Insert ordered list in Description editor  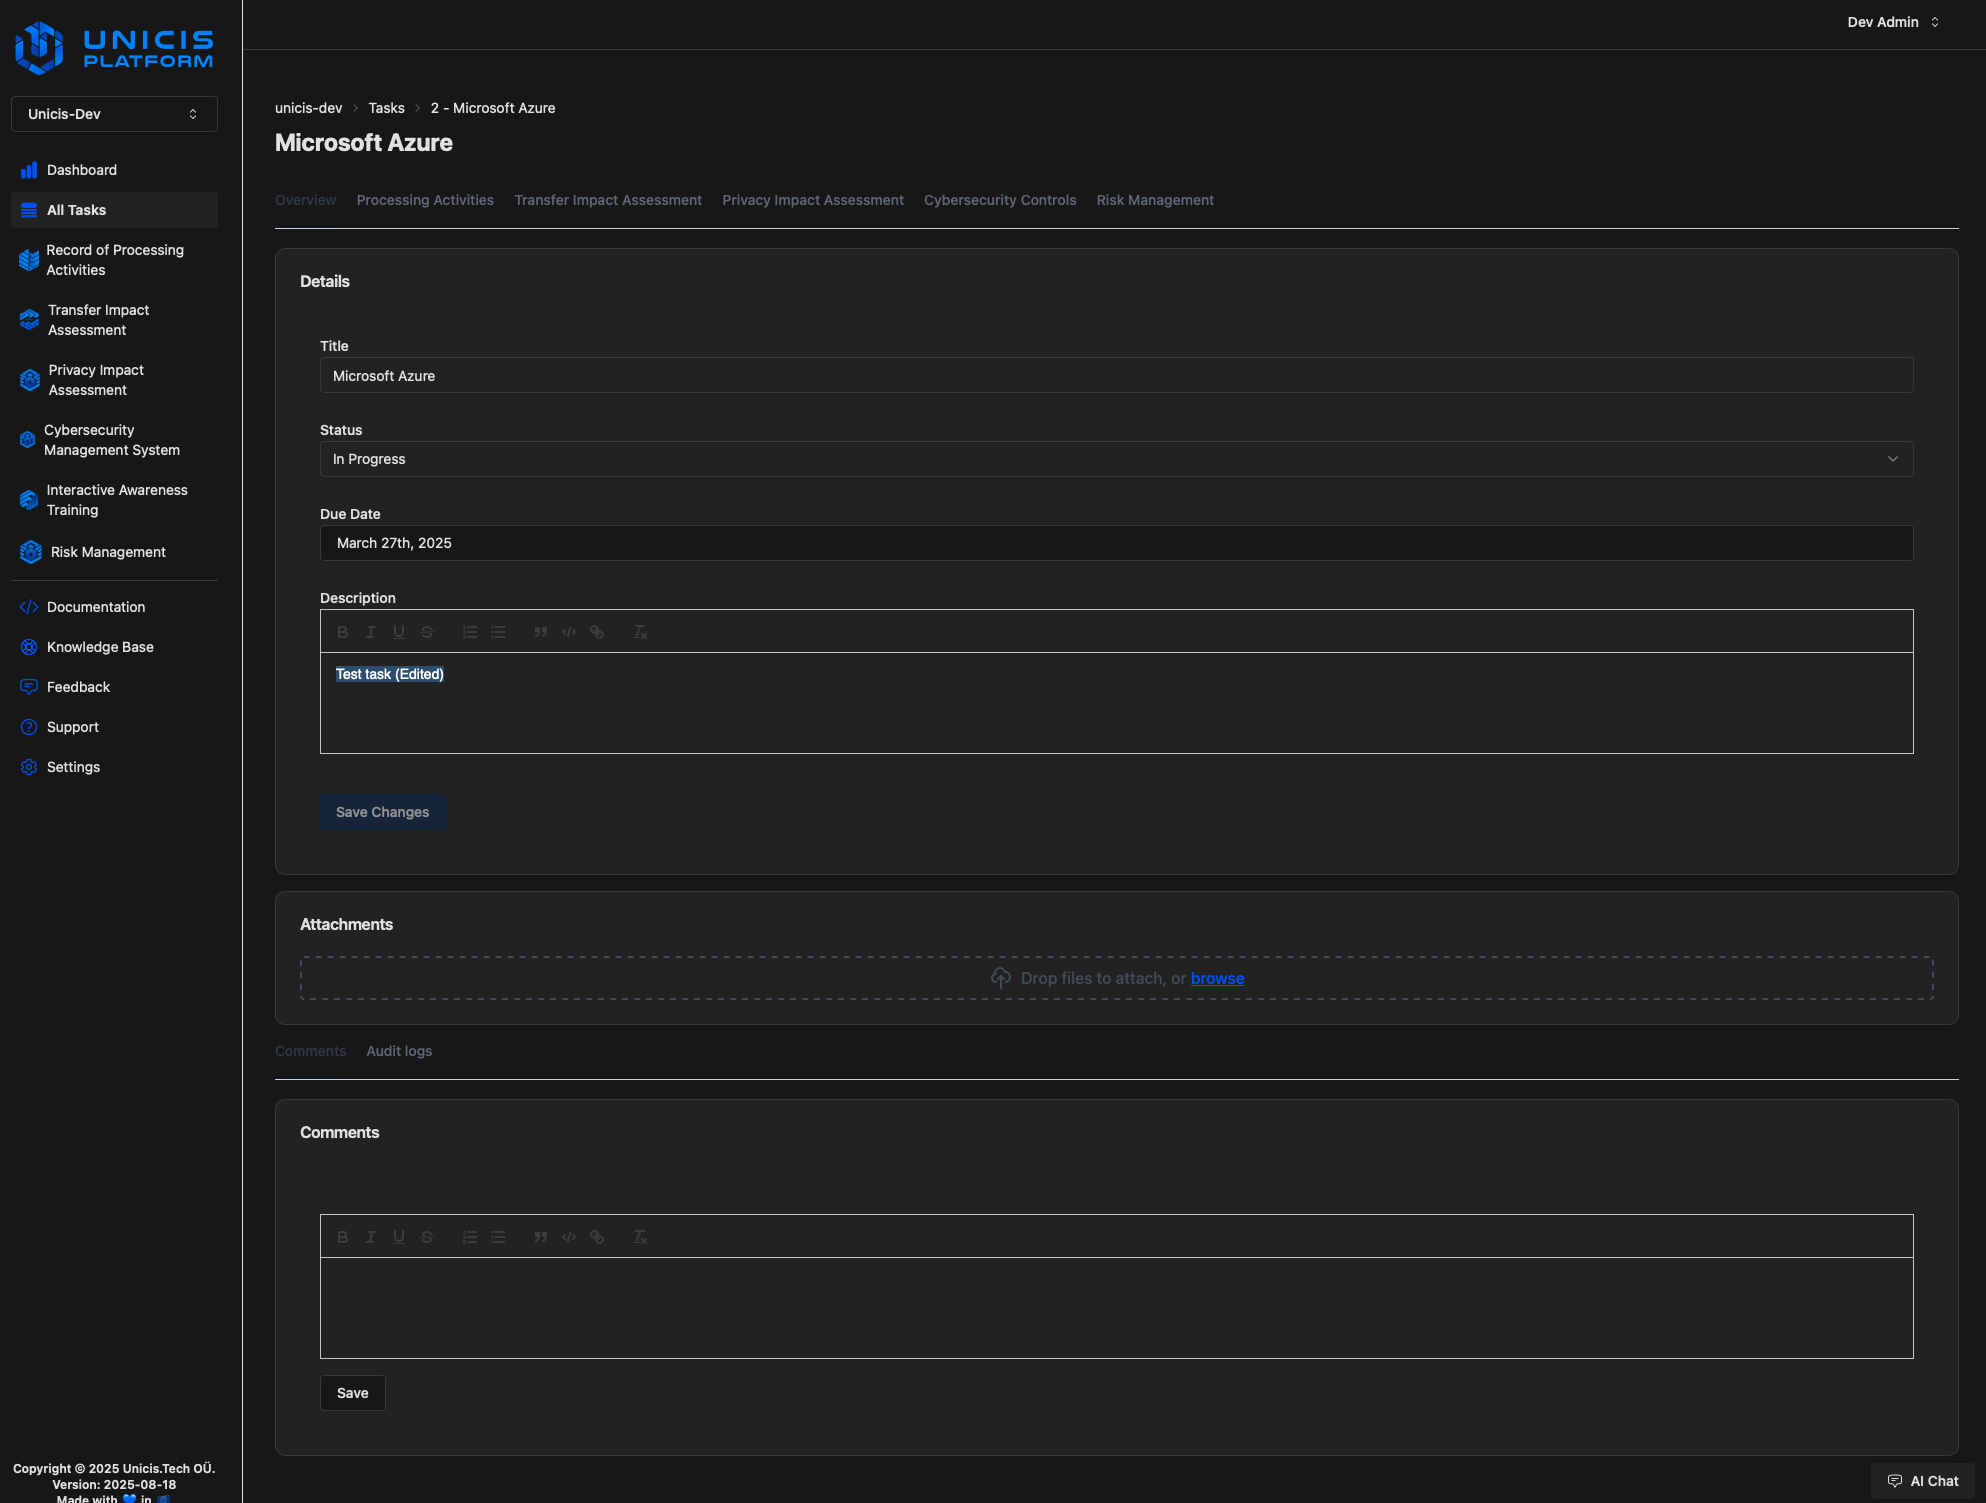(x=470, y=632)
